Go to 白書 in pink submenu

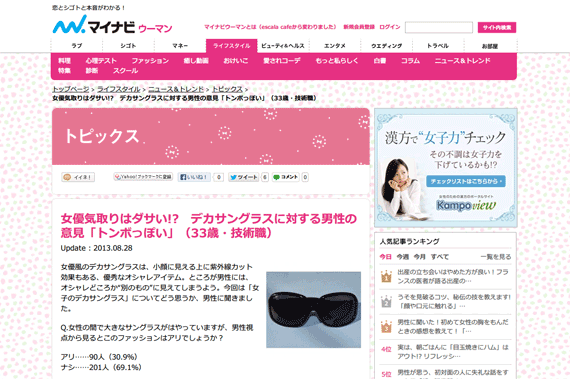[x=380, y=61]
